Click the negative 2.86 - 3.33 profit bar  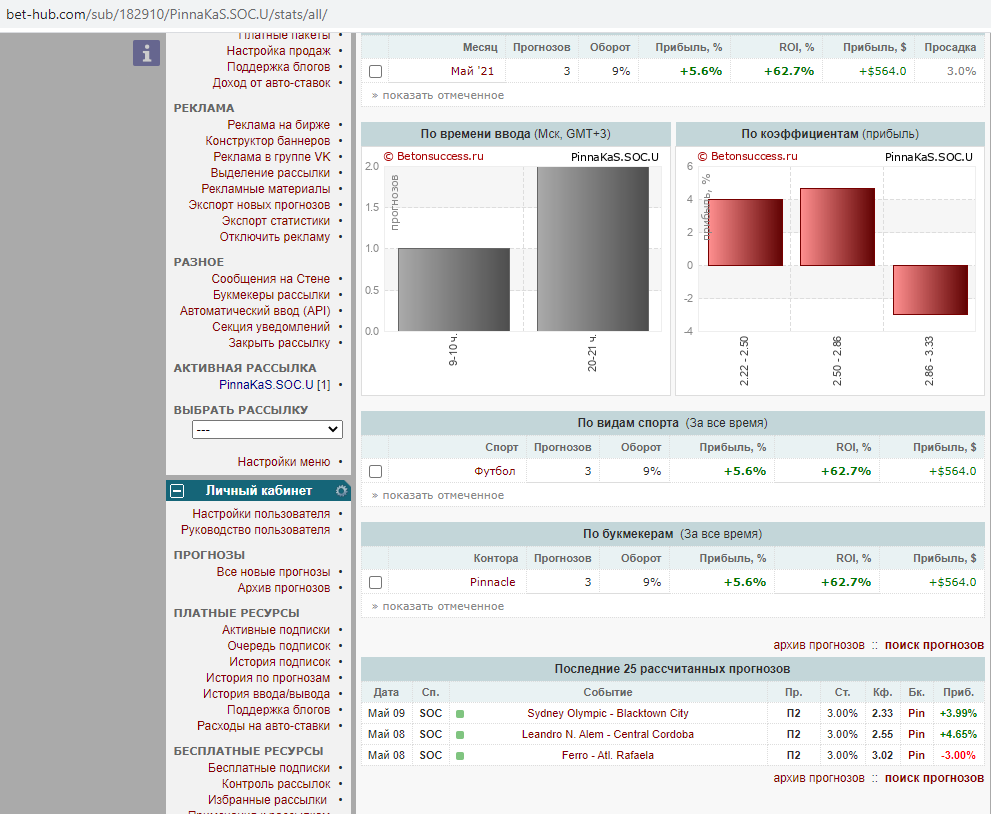pos(930,290)
